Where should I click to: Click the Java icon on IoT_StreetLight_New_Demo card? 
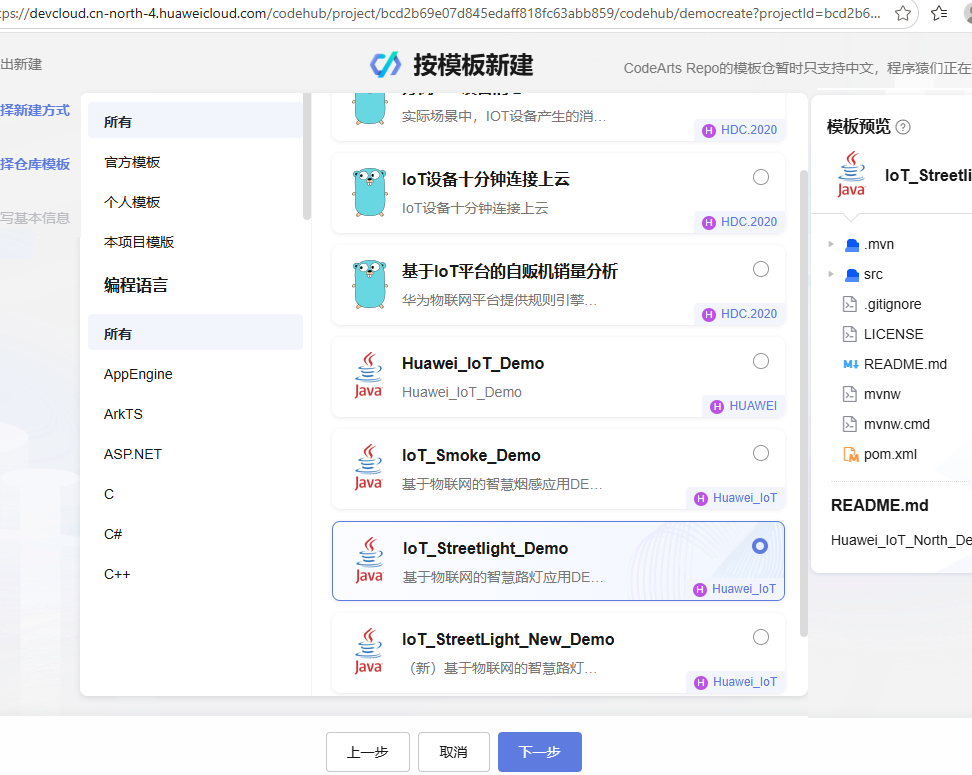point(369,651)
